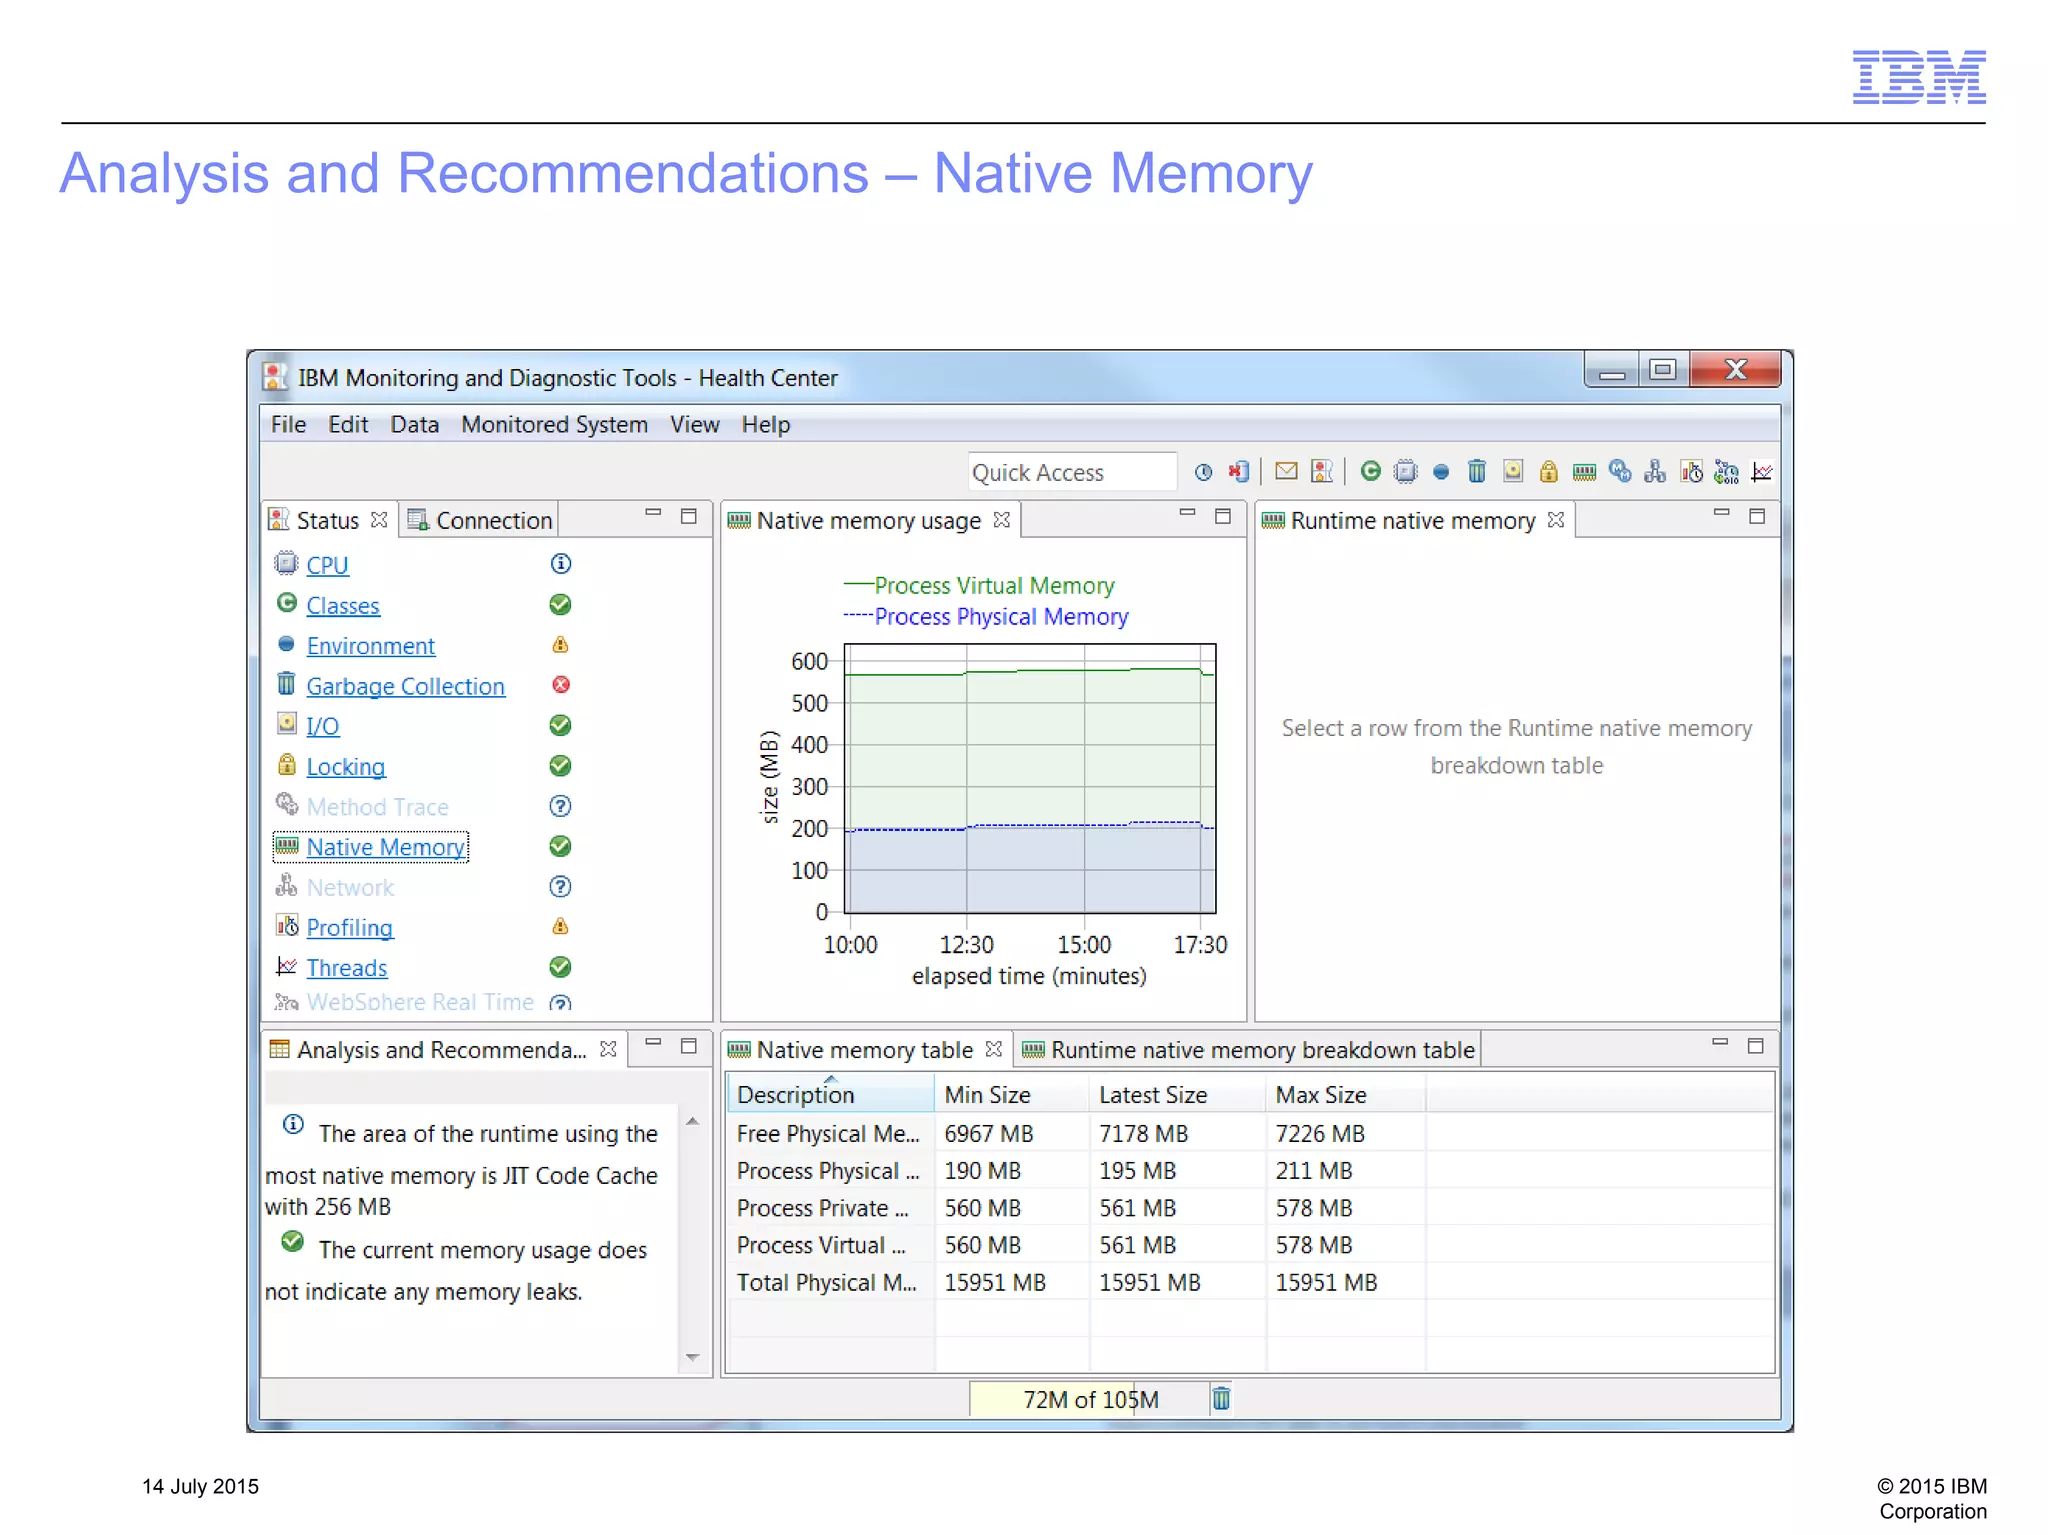Click garbage collect trash icon beside heap status
This screenshot has height=1535, width=2048.
click(x=1221, y=1398)
